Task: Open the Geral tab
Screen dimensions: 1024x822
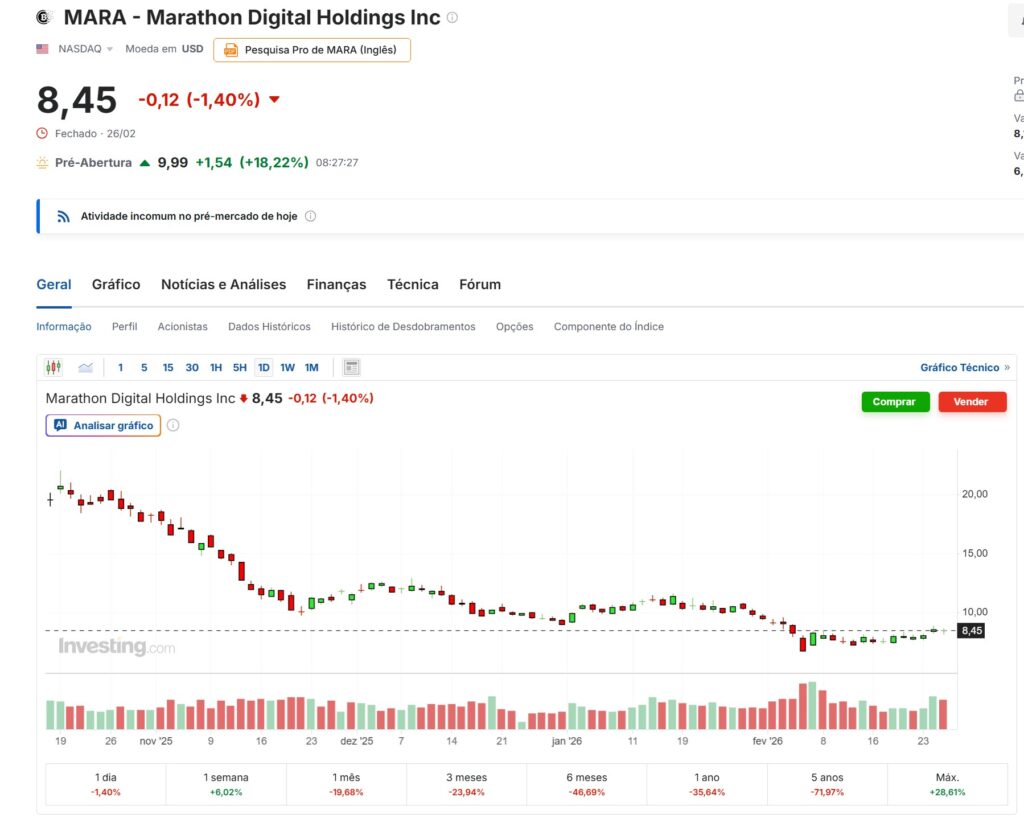Action: [54, 285]
